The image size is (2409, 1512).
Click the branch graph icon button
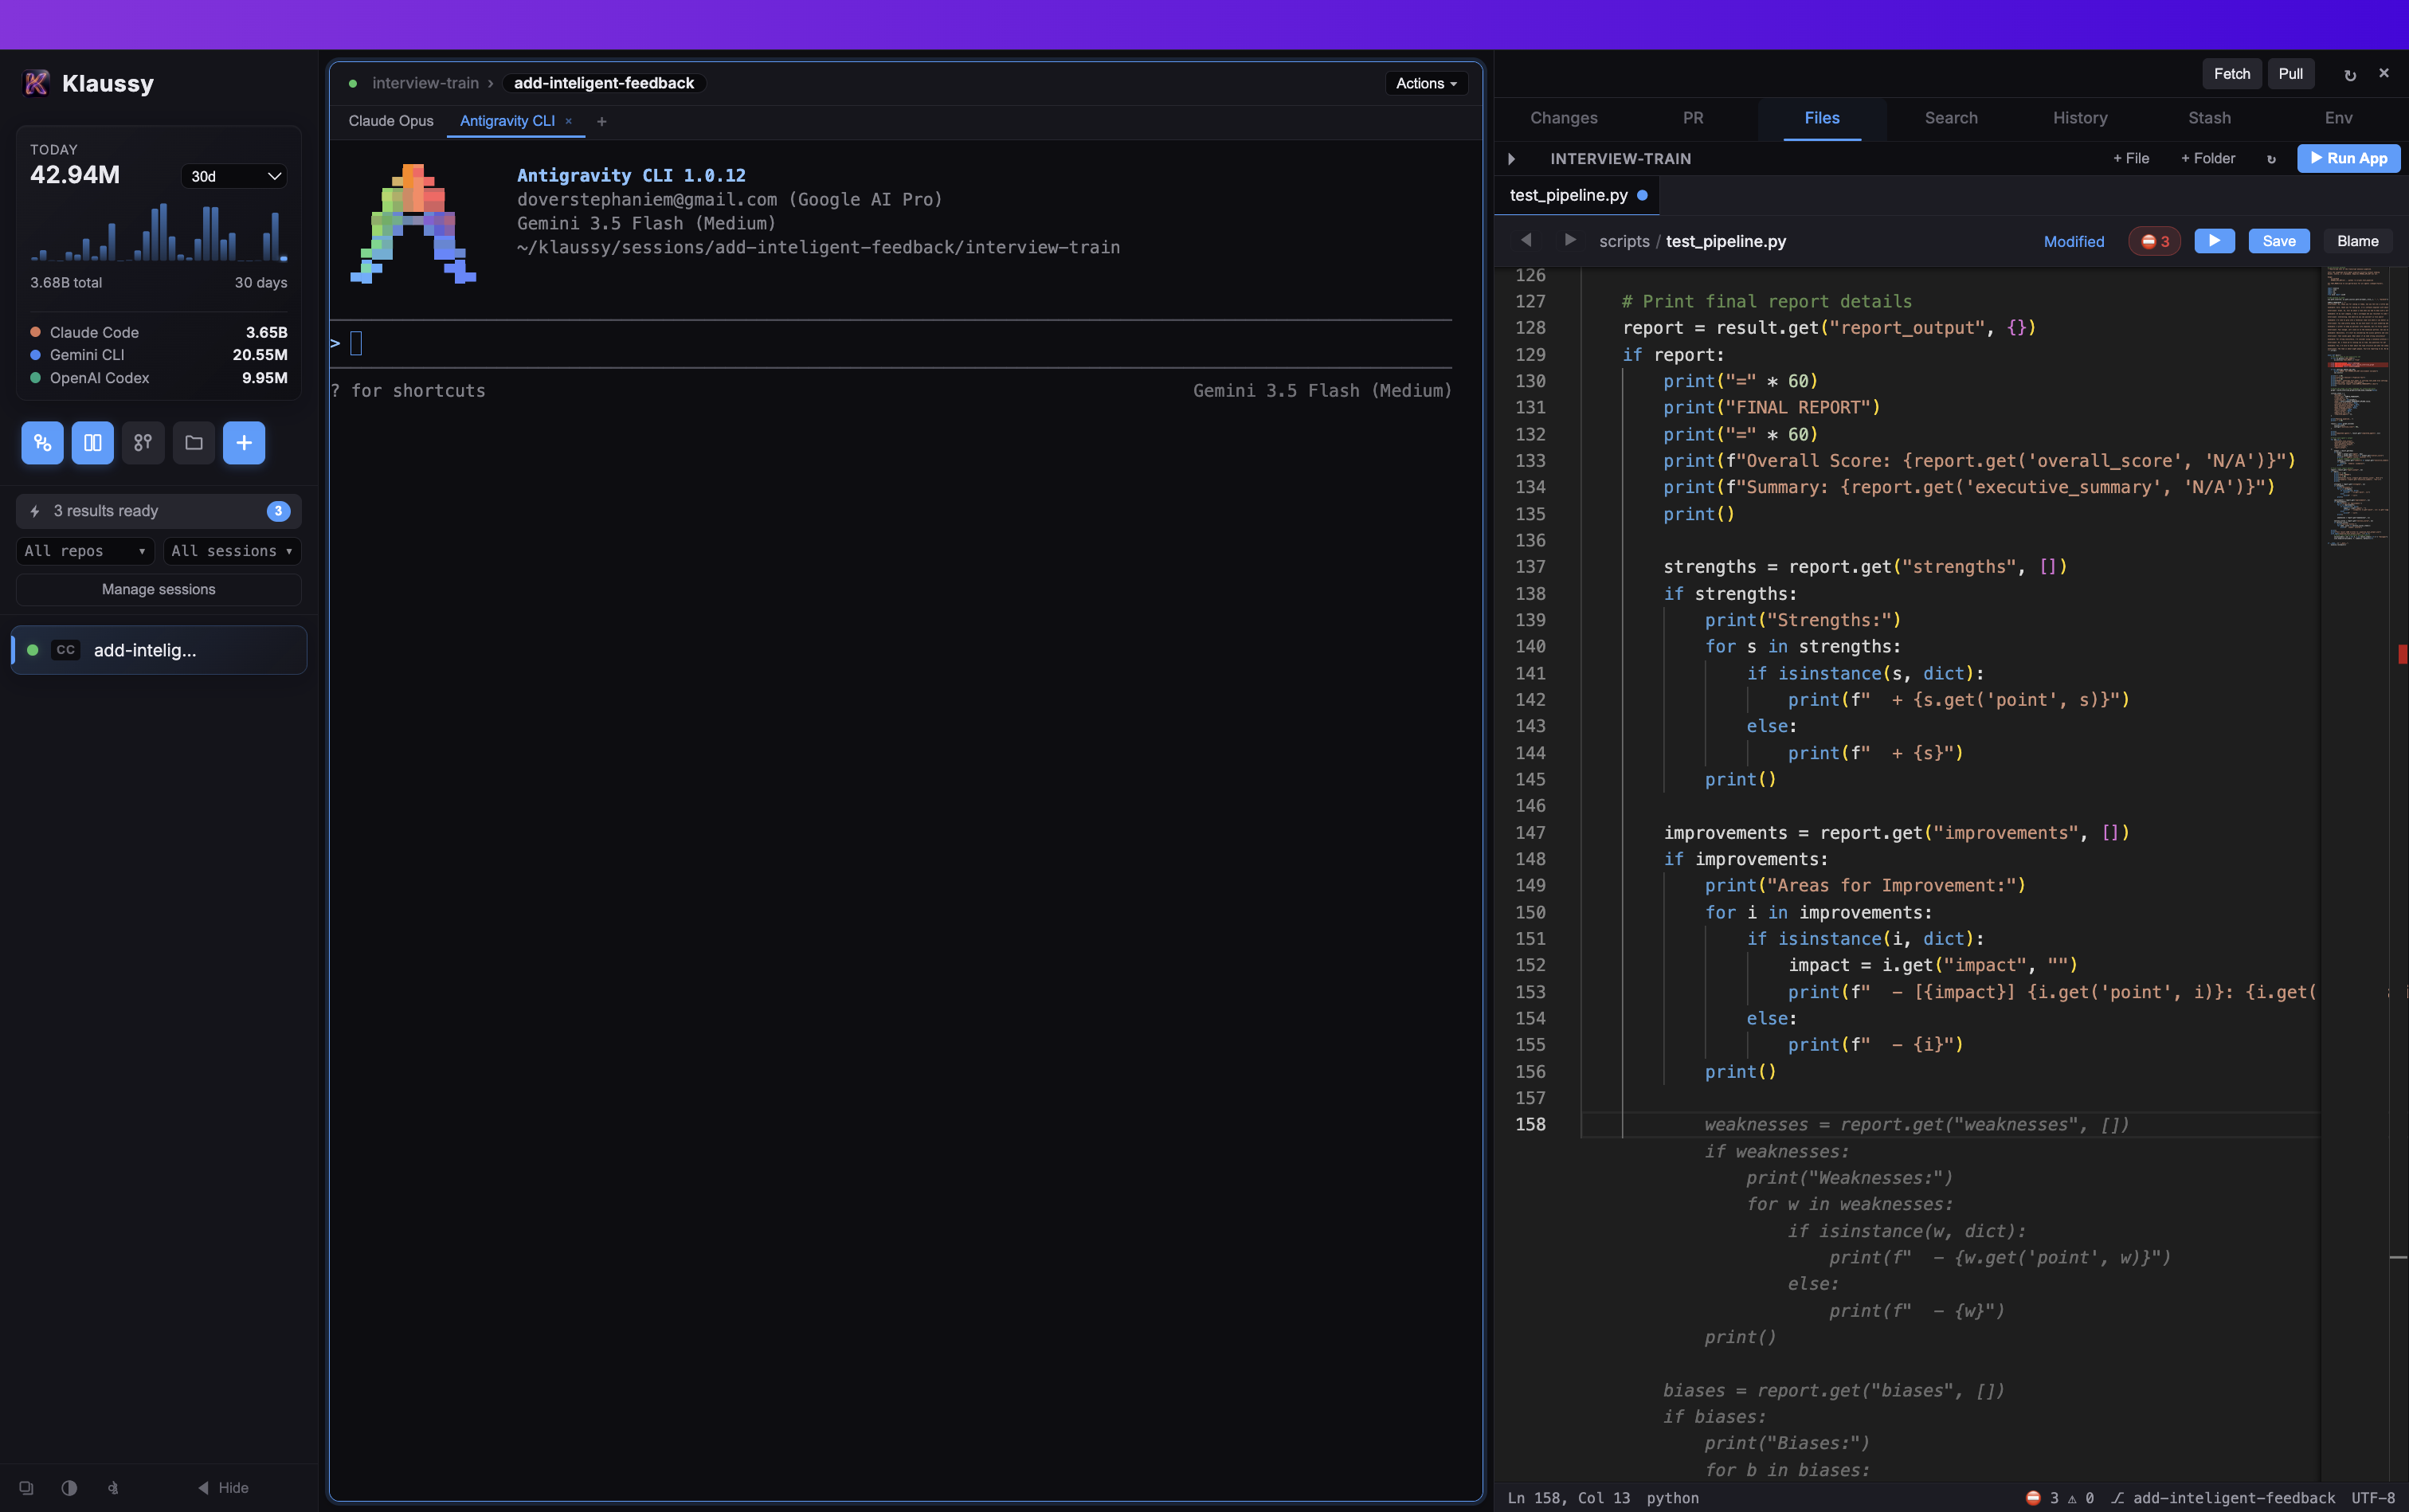(x=143, y=443)
